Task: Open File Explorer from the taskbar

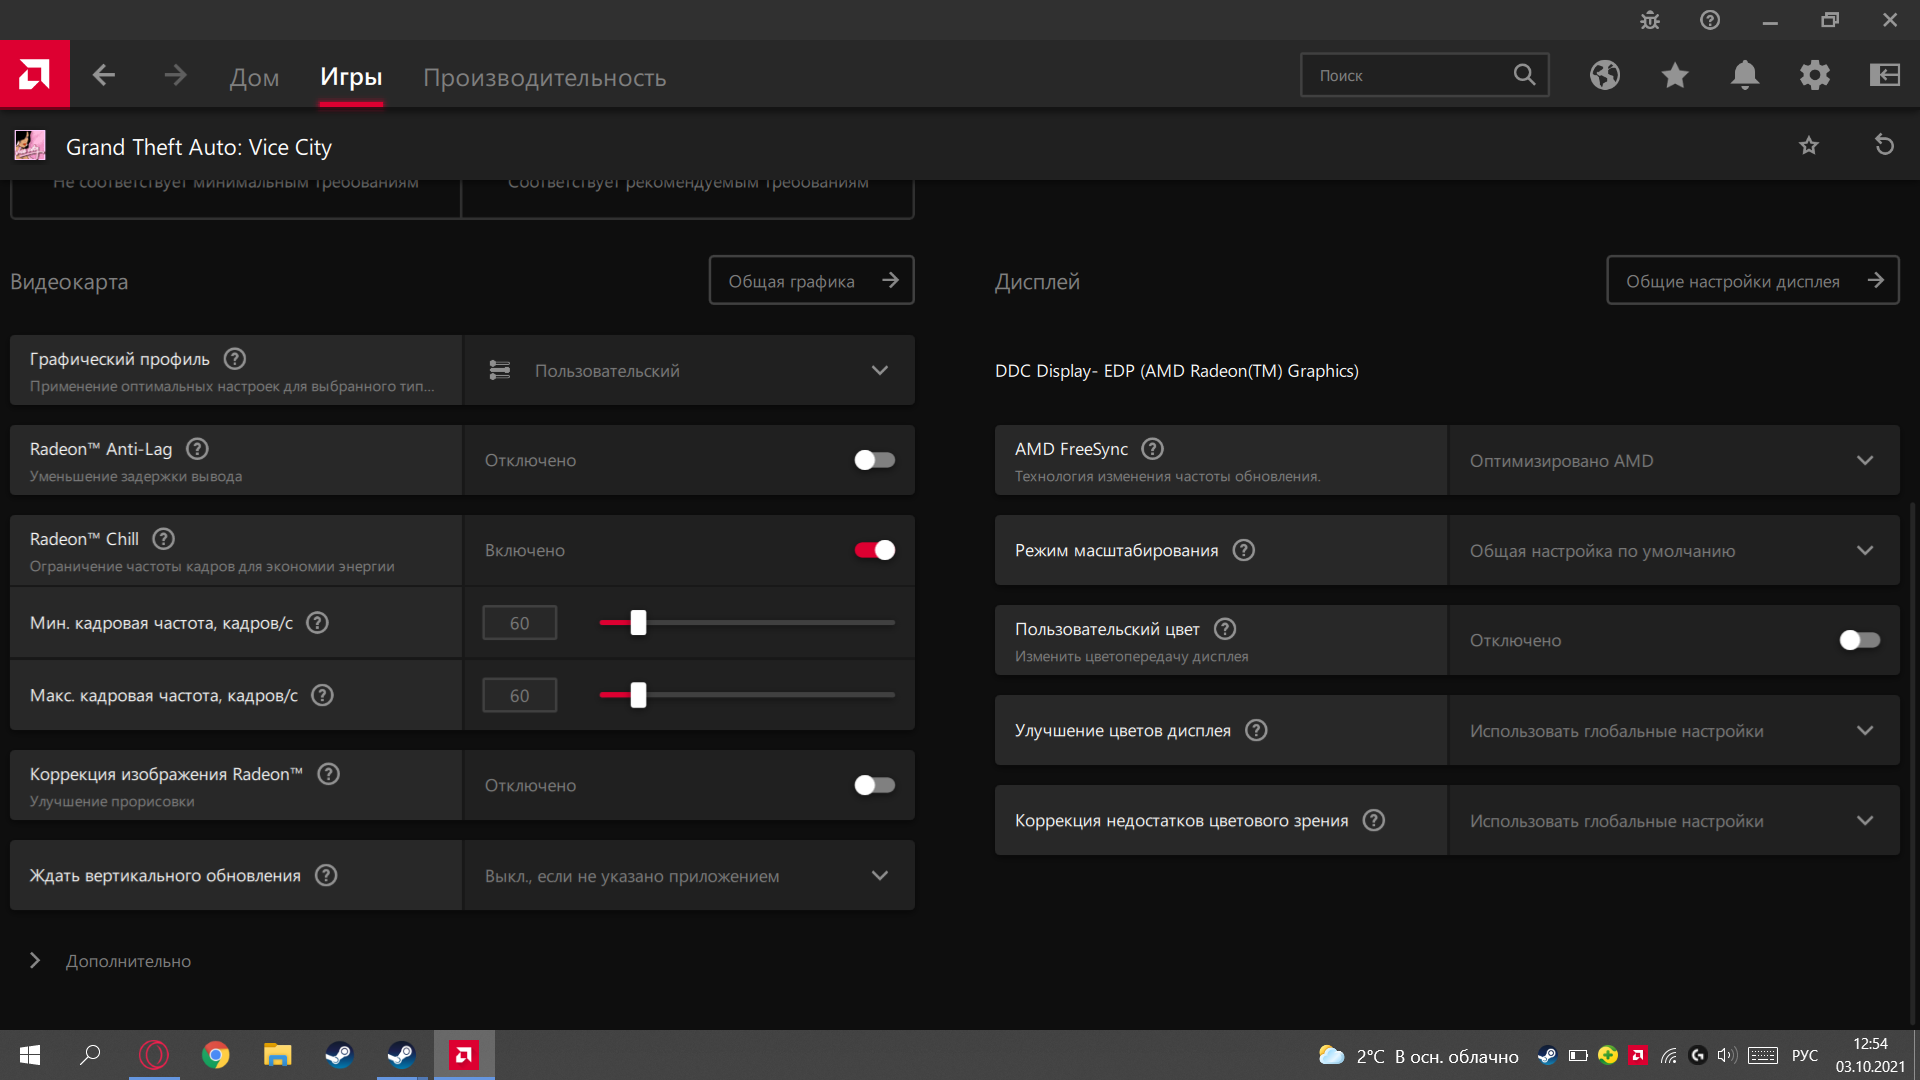Action: pos(277,1055)
